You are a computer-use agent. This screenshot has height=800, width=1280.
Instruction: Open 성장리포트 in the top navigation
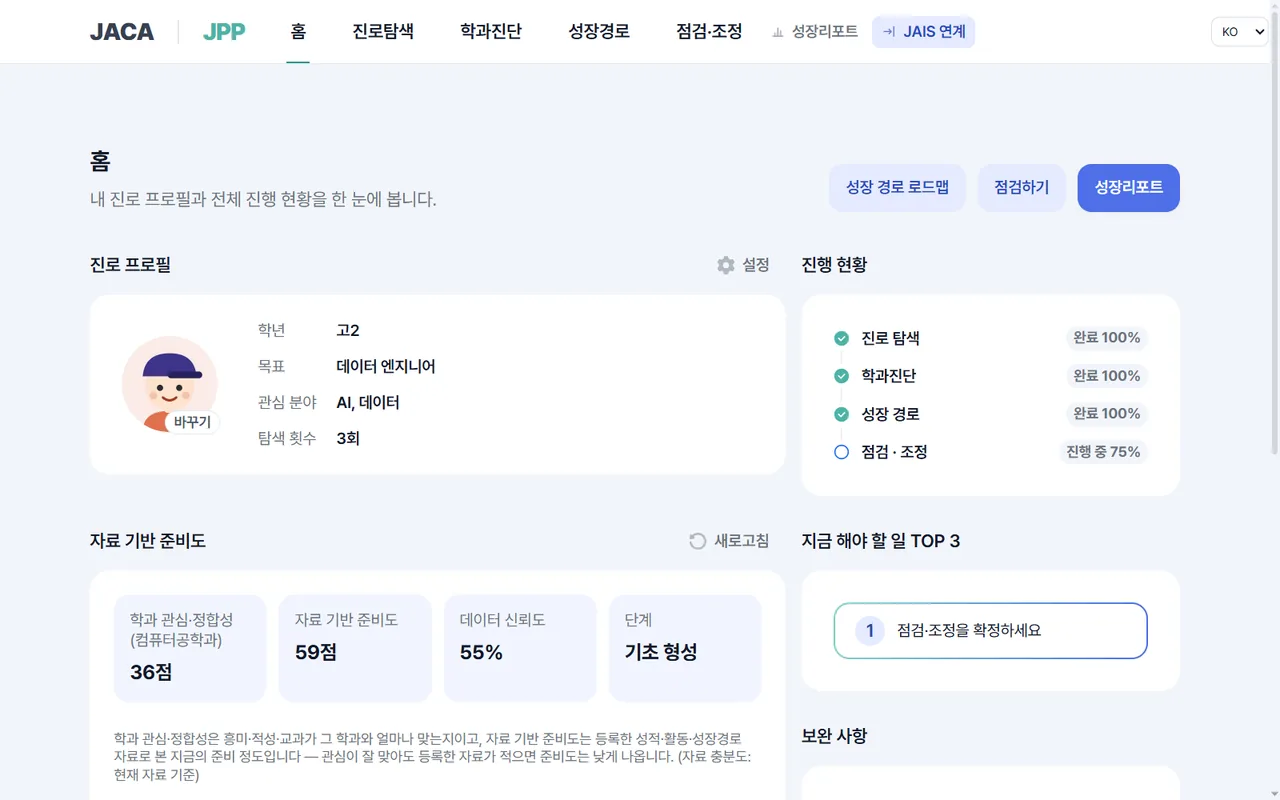coord(815,32)
